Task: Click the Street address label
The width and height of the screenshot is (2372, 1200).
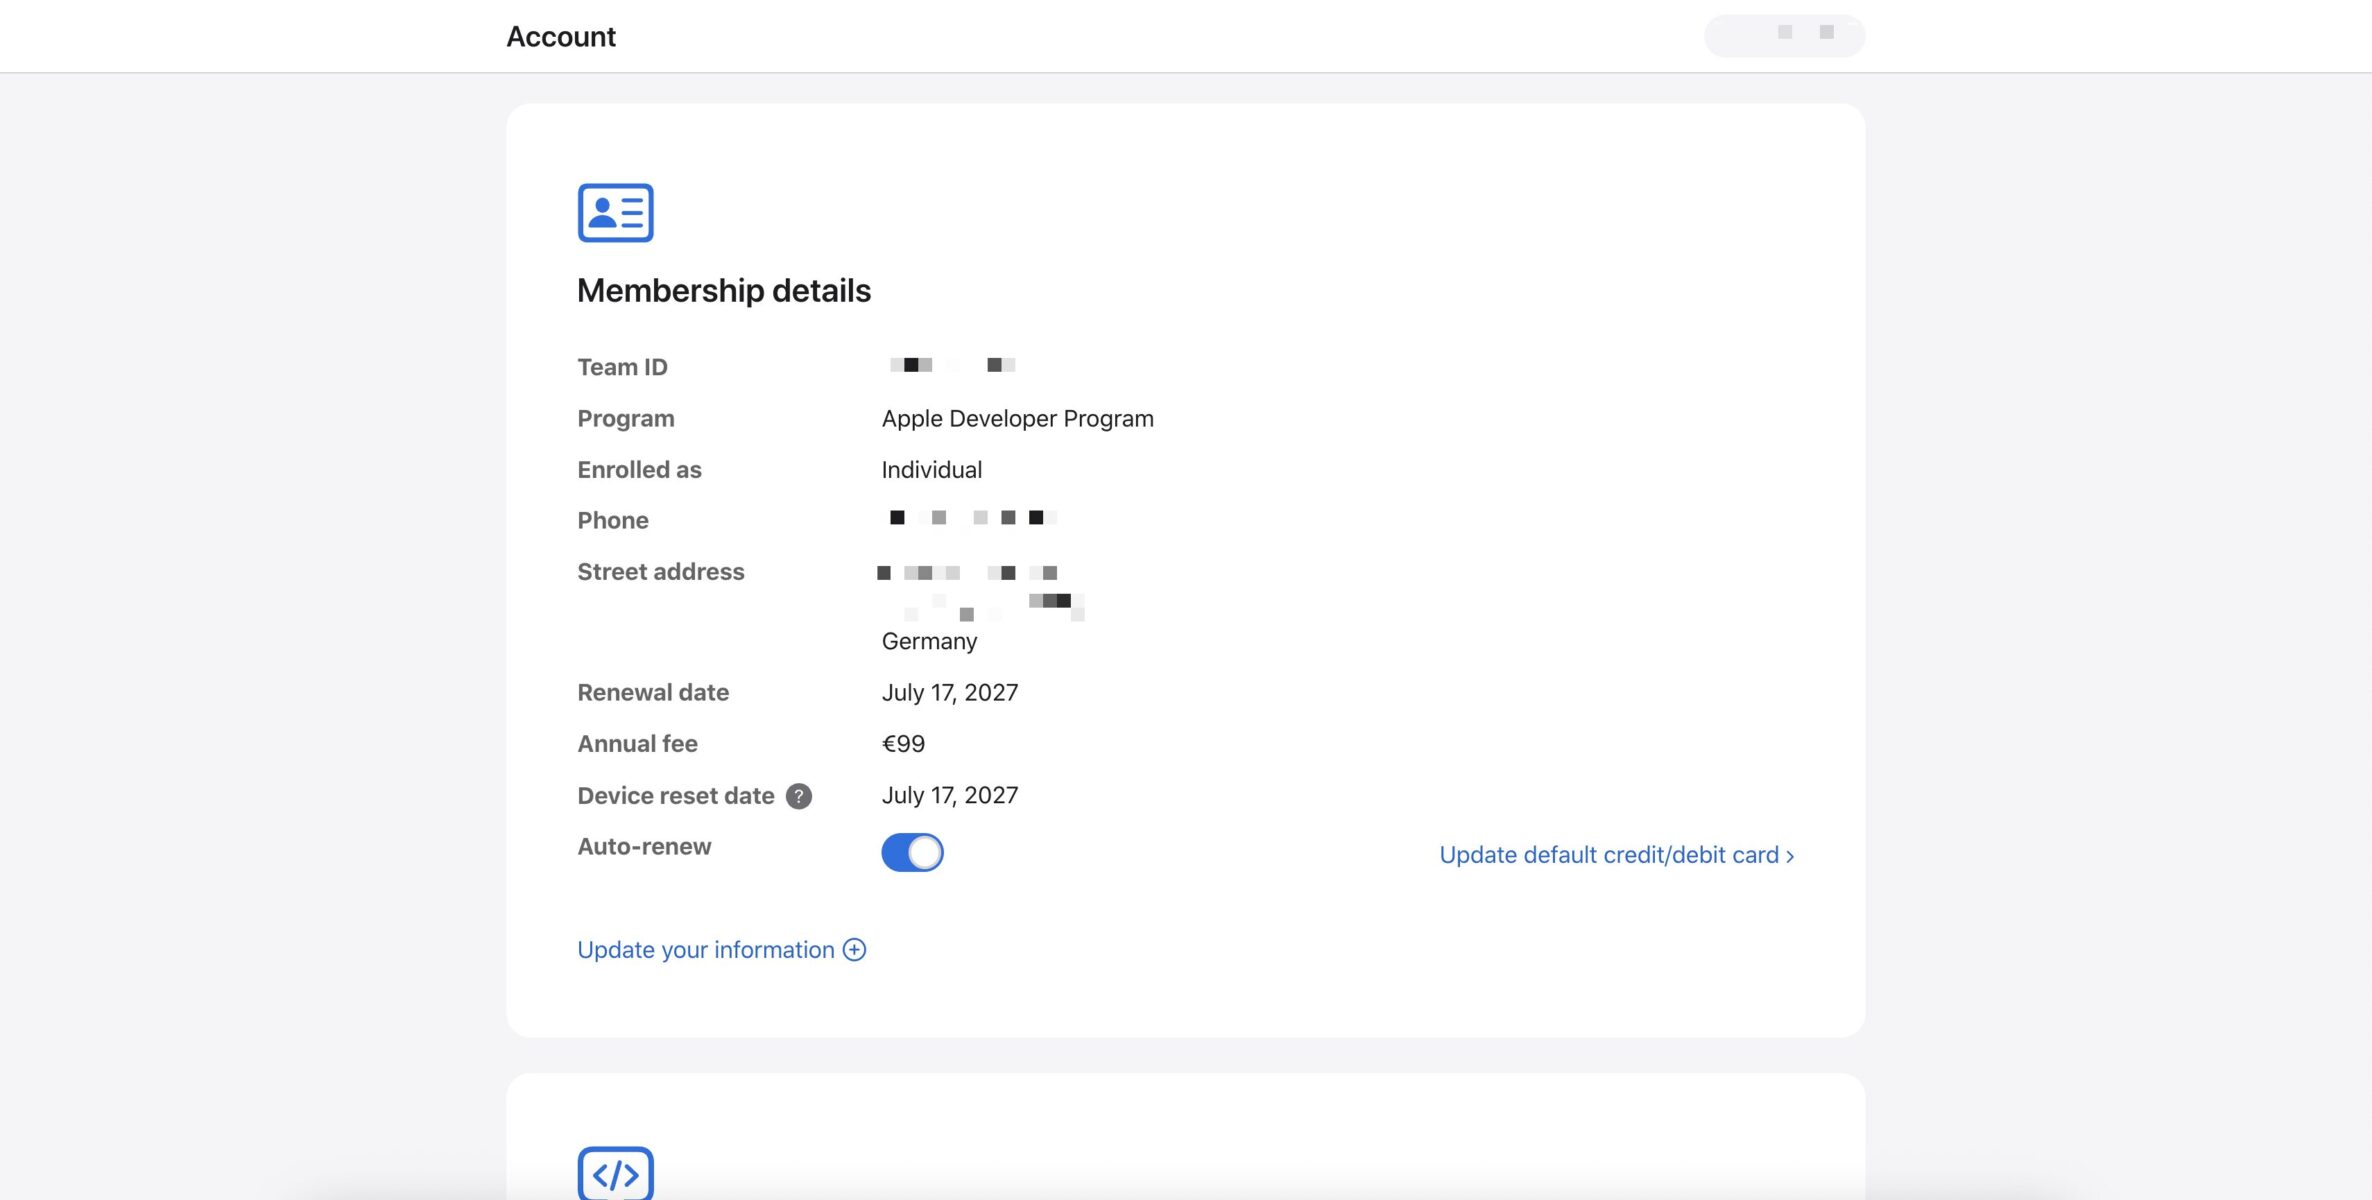Action: pos(661,571)
